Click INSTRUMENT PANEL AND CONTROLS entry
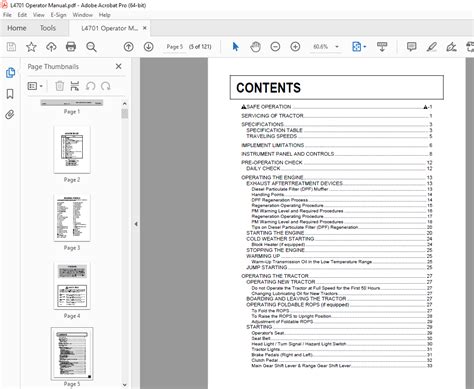Image resolution: width=474 pixels, height=389 pixels. tap(337, 154)
